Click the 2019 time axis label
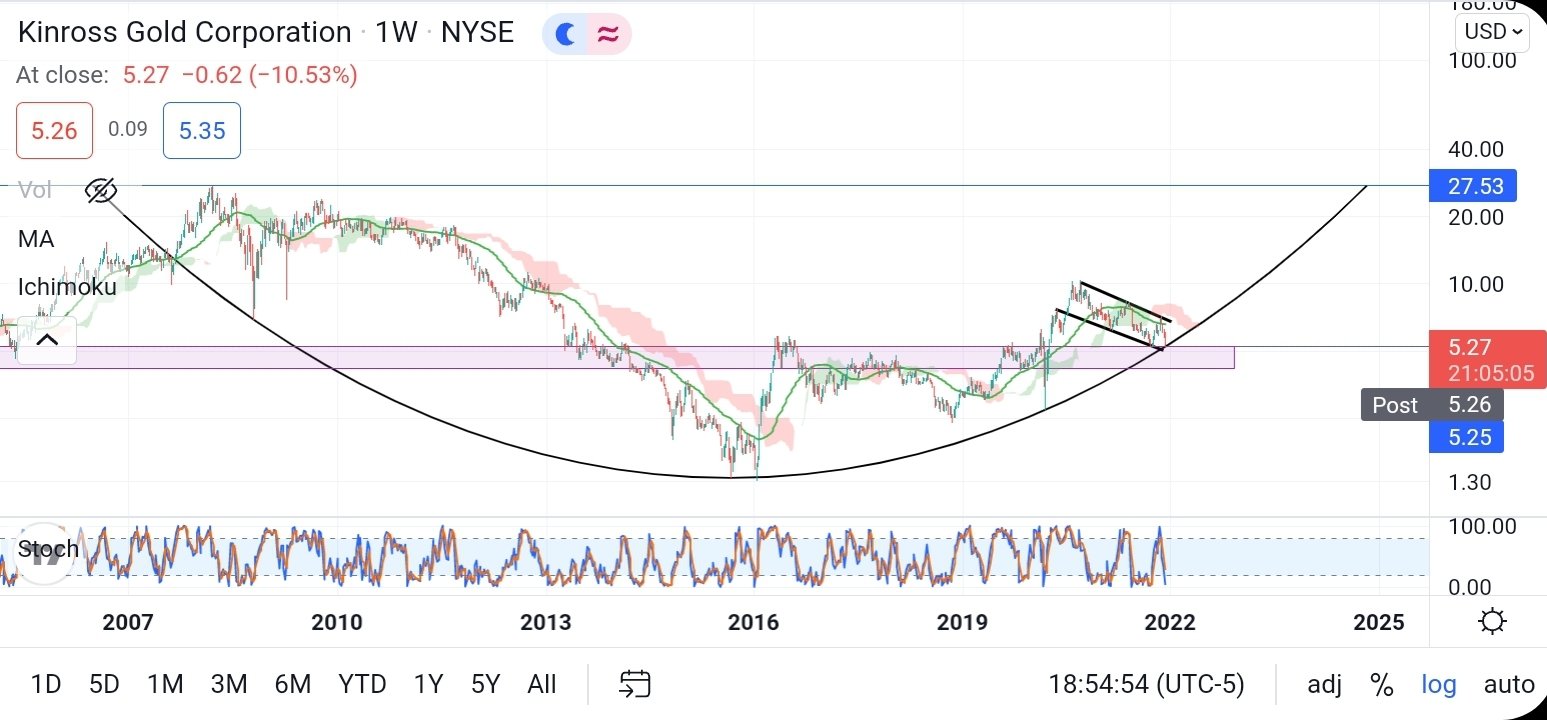Image resolution: width=1547 pixels, height=720 pixels. click(x=962, y=622)
